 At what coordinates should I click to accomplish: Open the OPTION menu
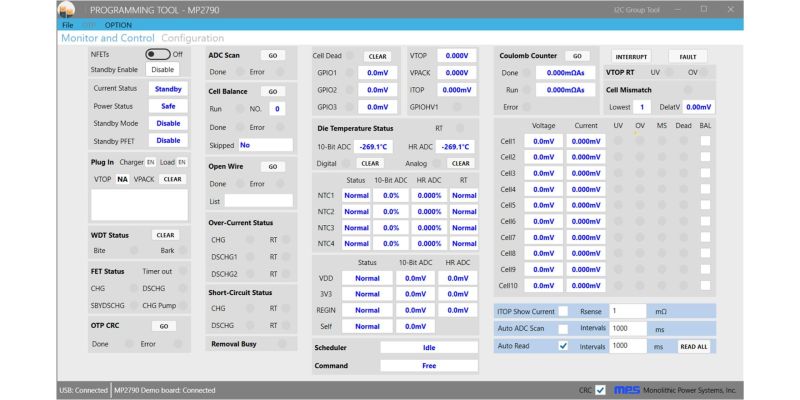(x=118, y=25)
